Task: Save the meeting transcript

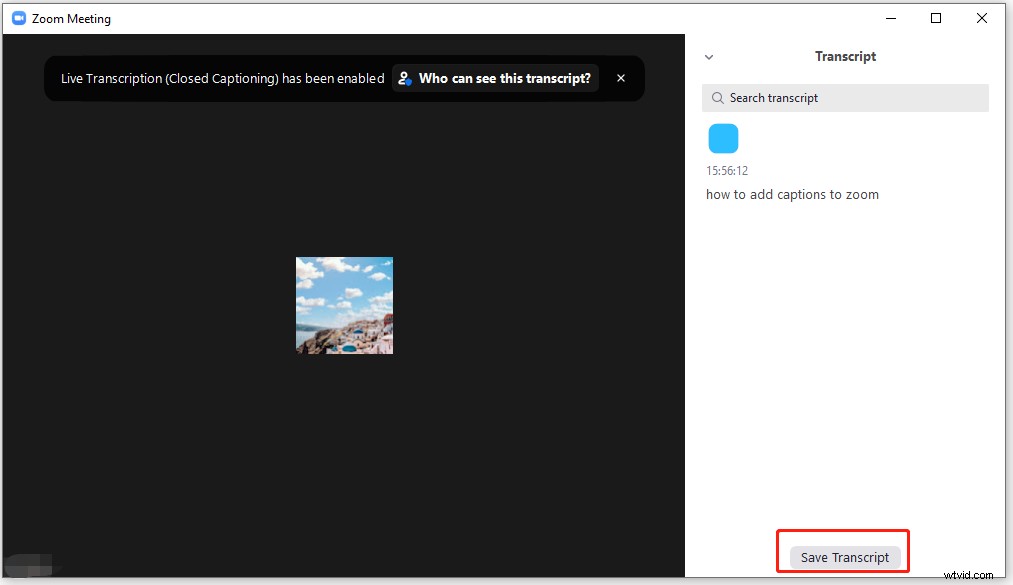Action: (x=843, y=556)
